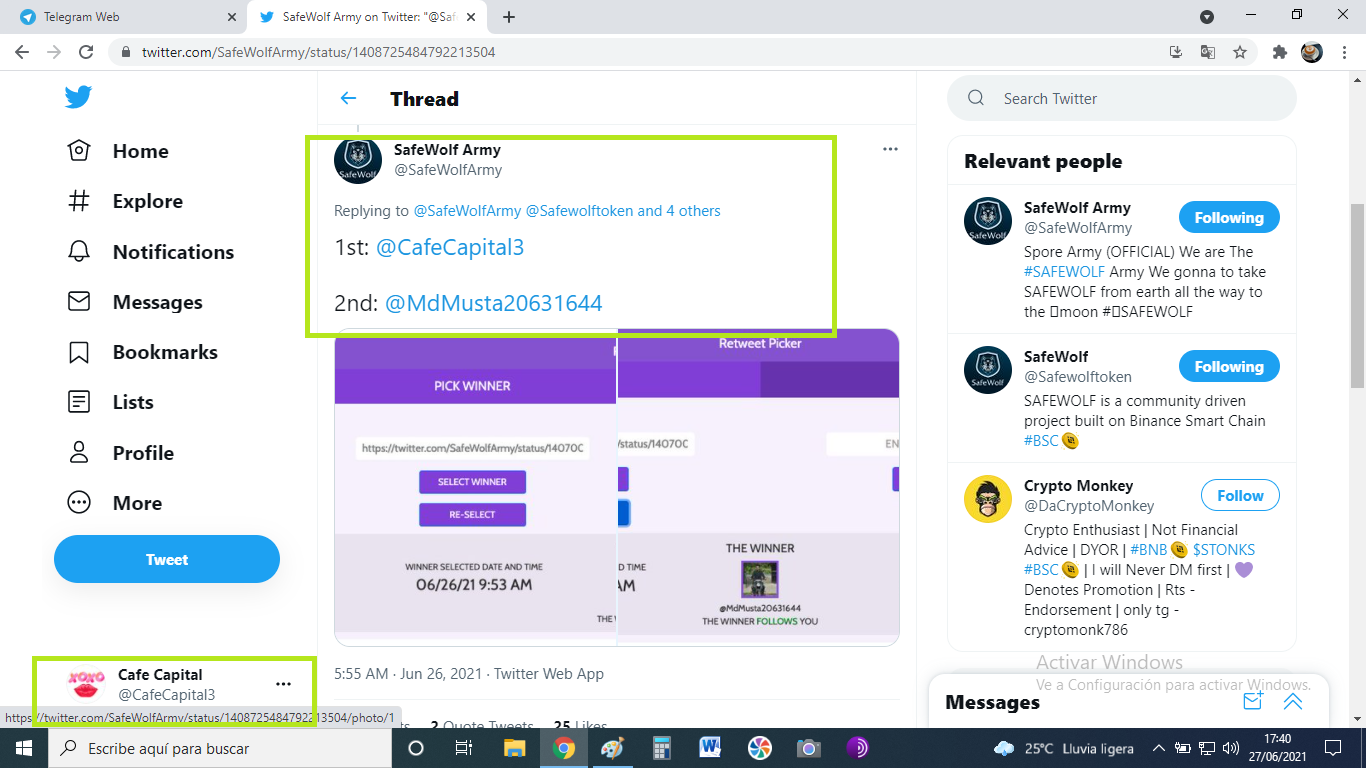The height and width of the screenshot is (768, 1366).
Task: Click the Twitter Web App source link
Action: tap(549, 674)
